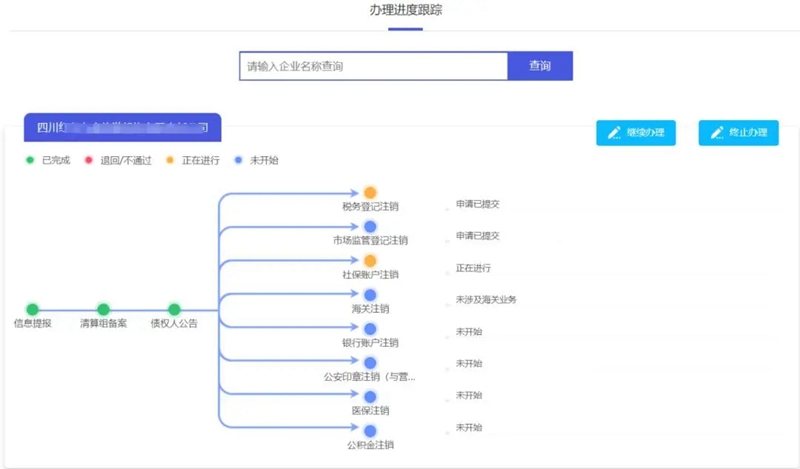Click the blue 公安印章注销 node
Viewport: 800px width, 469px height.
click(370, 363)
